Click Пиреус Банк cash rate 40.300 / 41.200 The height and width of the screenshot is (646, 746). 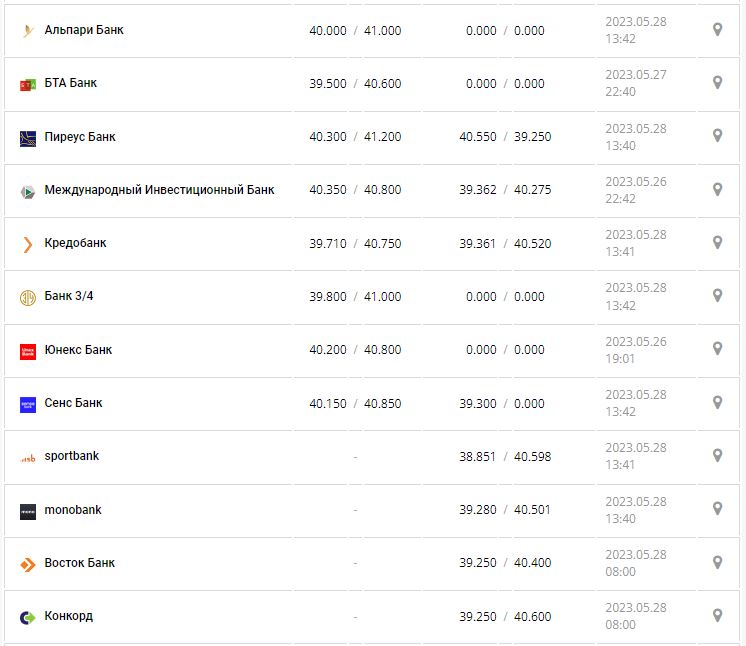(355, 137)
